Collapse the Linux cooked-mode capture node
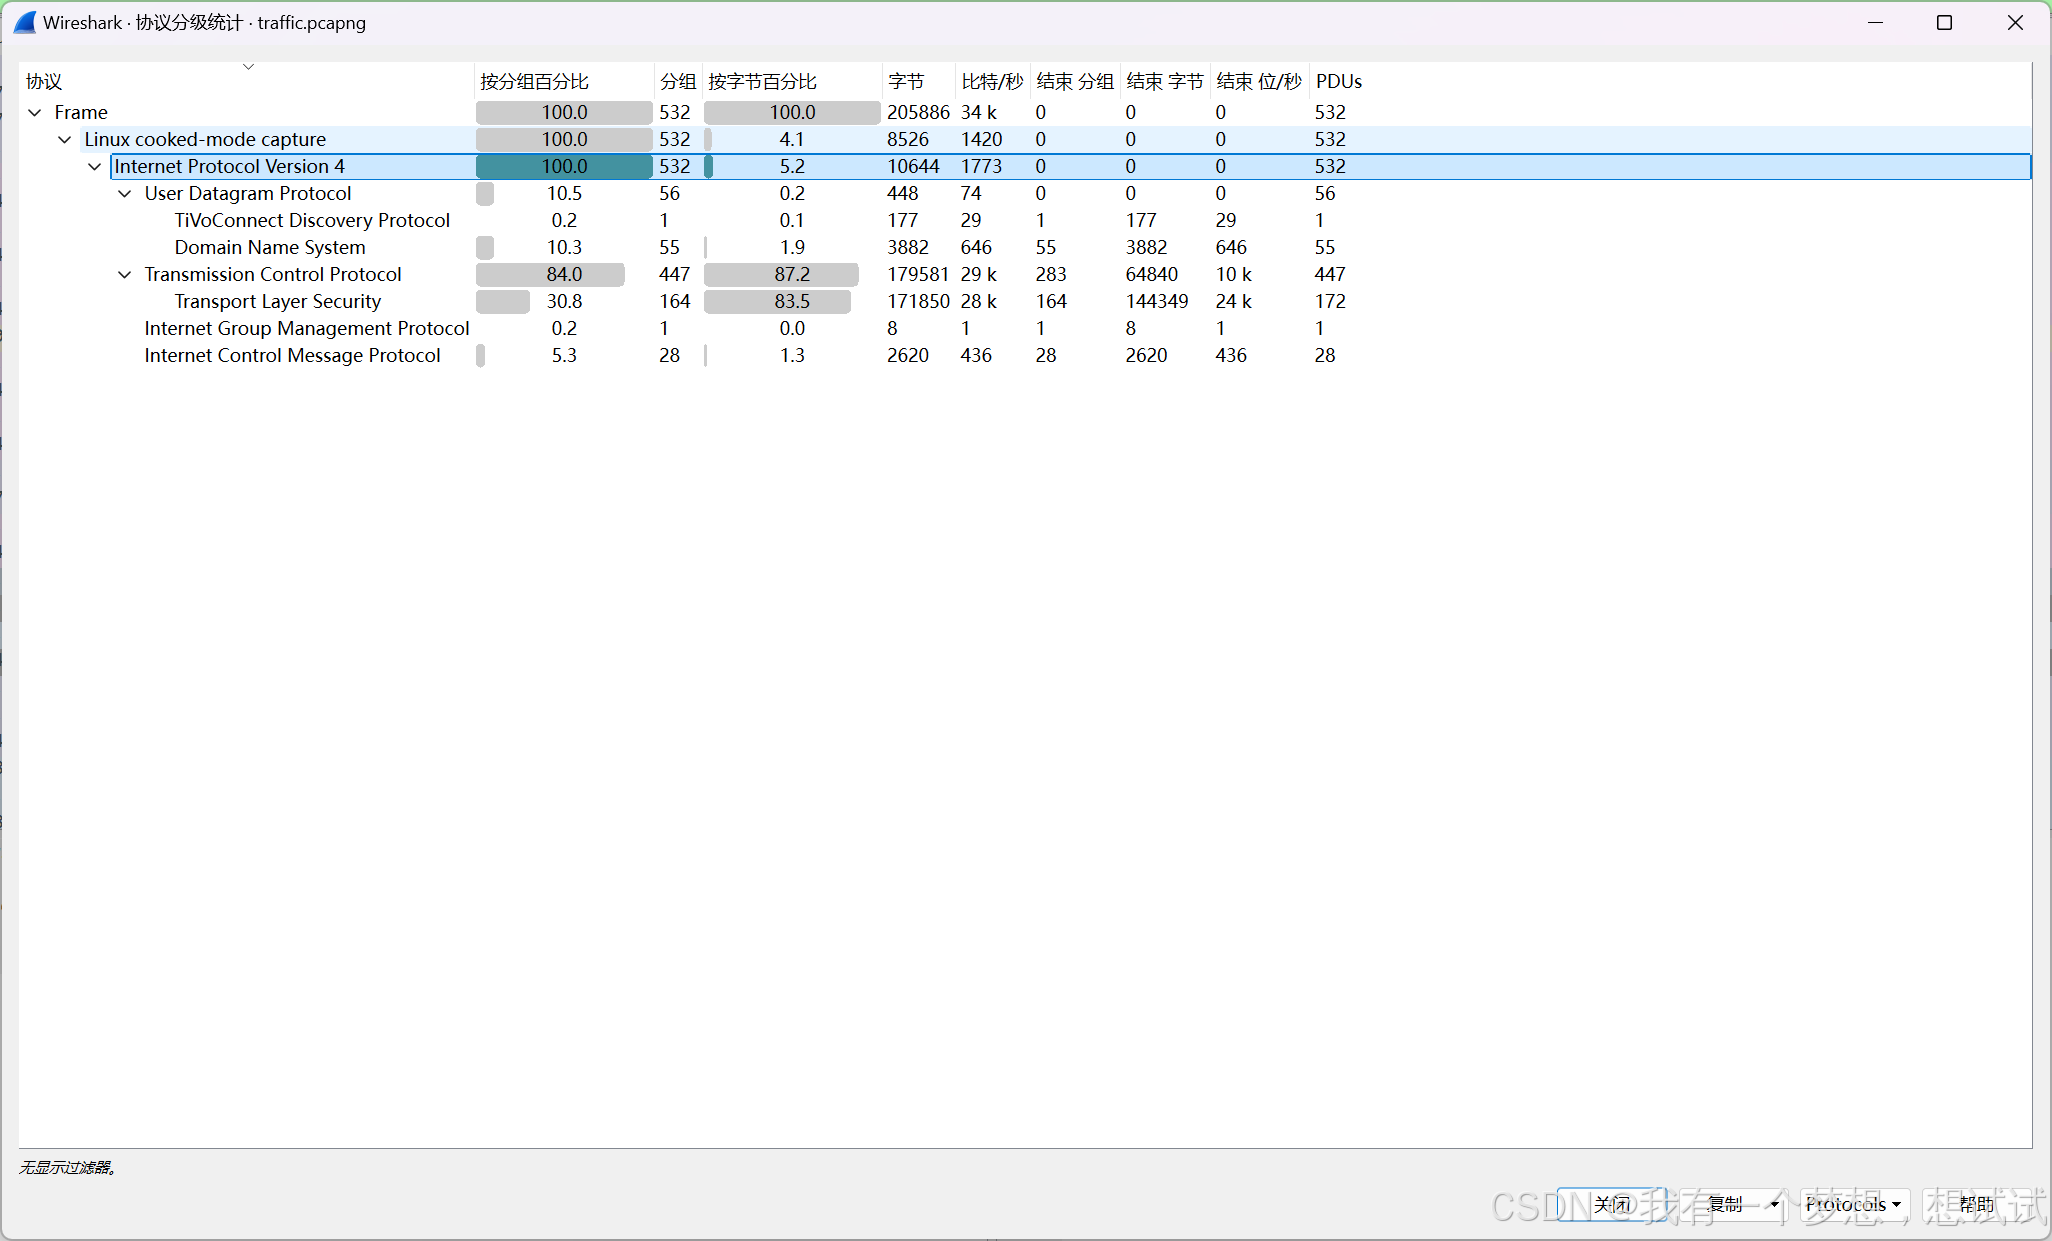This screenshot has width=2052, height=1241. point(65,140)
